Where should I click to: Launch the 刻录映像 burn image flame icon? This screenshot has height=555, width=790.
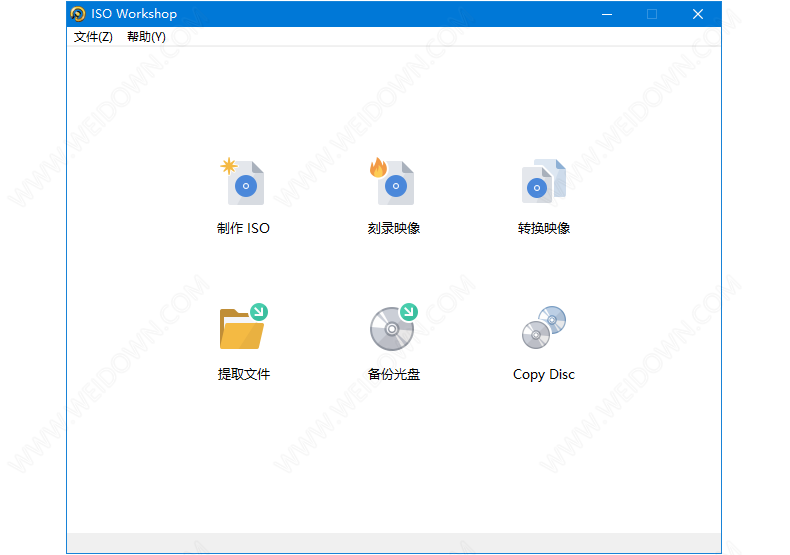coord(392,182)
